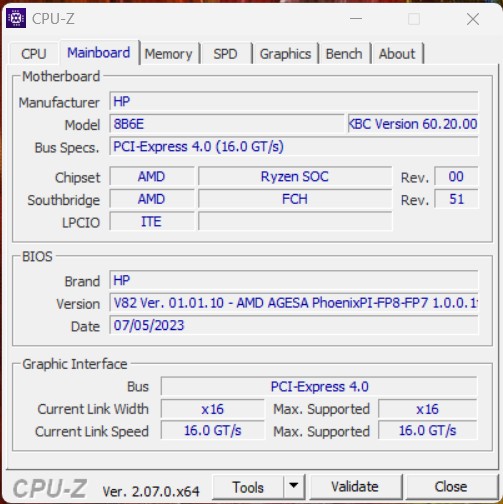
Task: Open the Tools dropdown arrow
Action: click(294, 486)
